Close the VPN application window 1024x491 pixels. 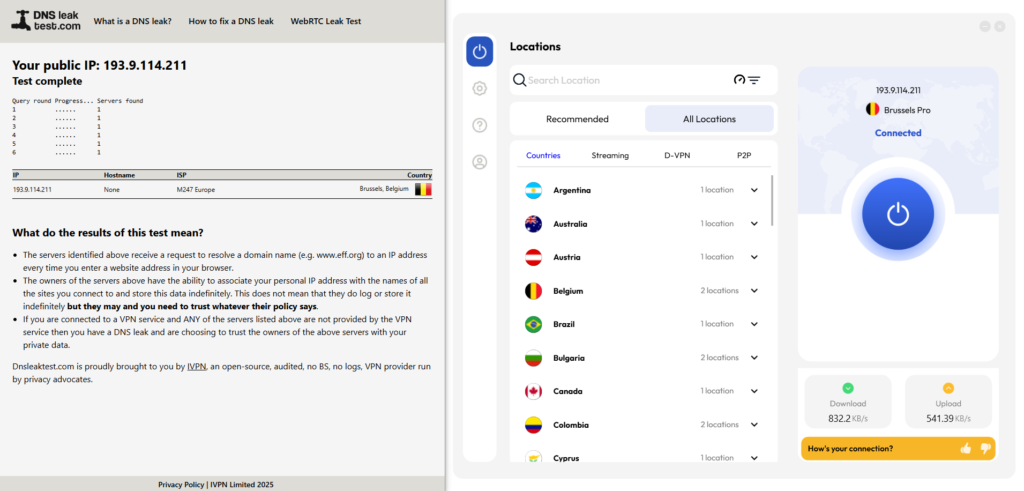point(1000,27)
